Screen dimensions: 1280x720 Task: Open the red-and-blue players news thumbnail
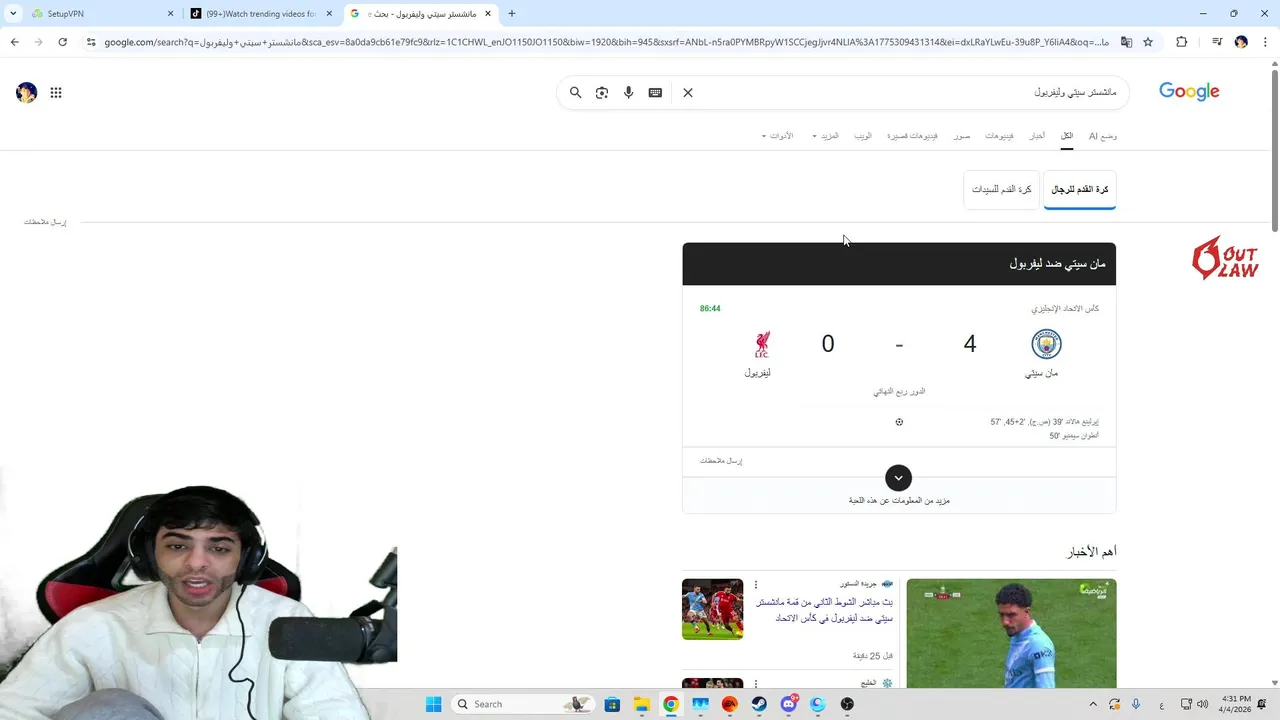point(713,609)
